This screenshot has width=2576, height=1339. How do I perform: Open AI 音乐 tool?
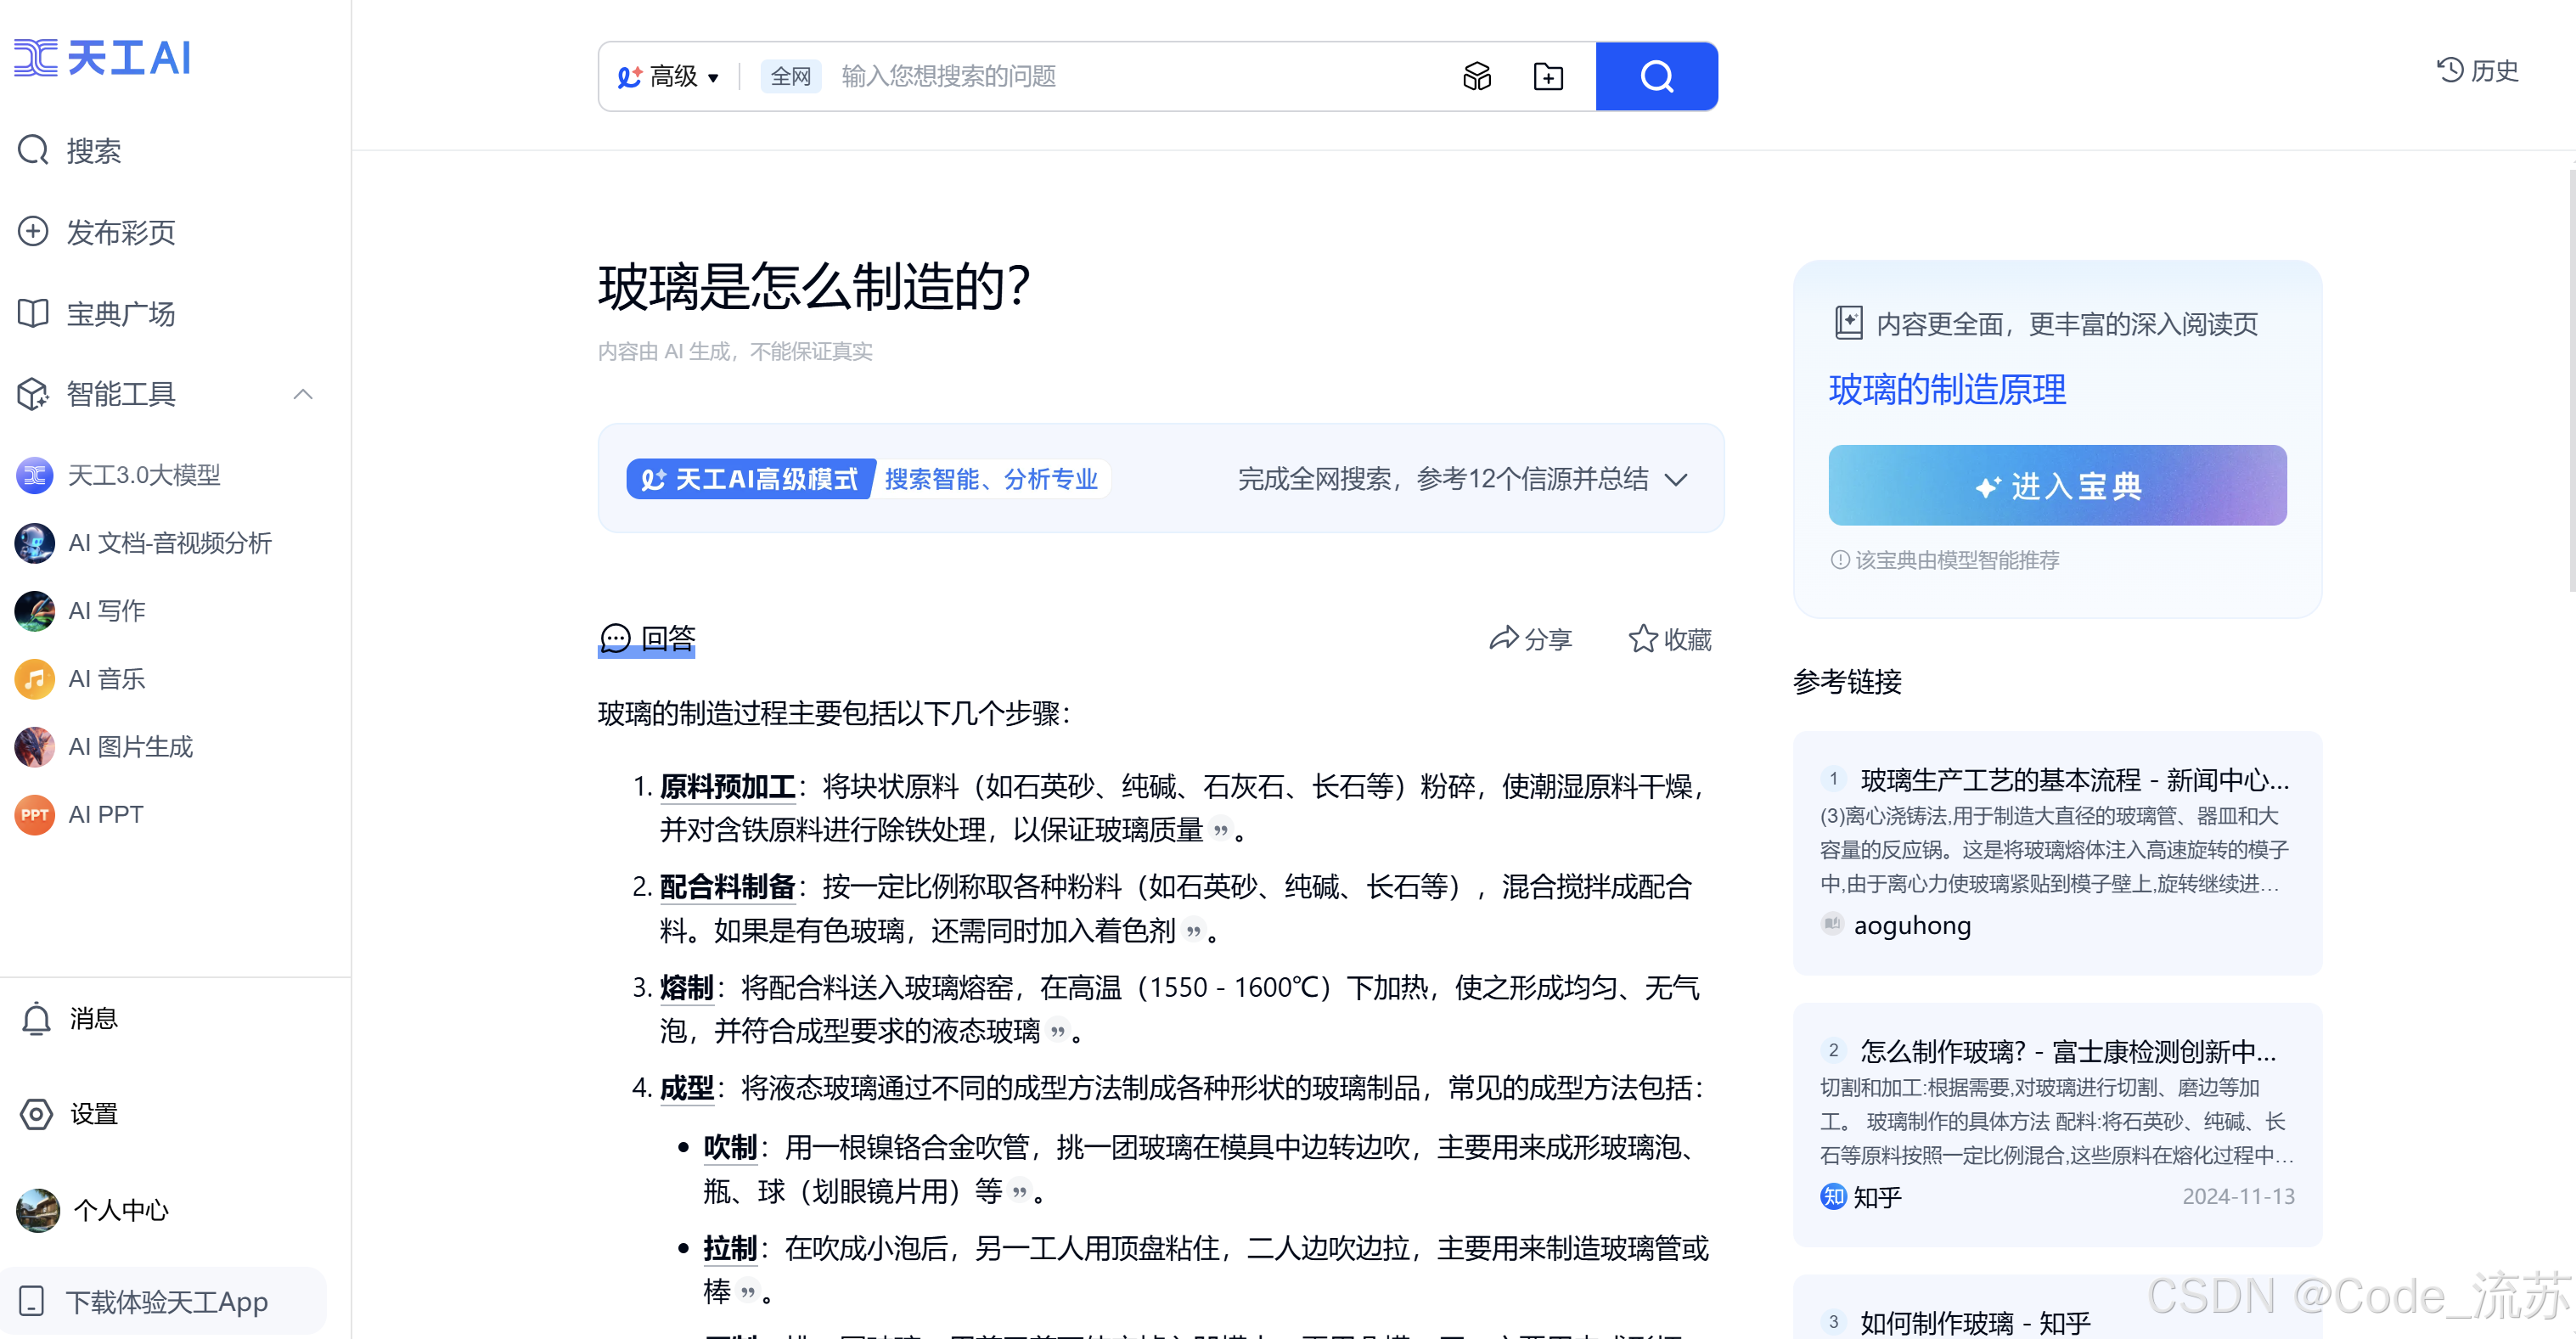(x=106, y=679)
